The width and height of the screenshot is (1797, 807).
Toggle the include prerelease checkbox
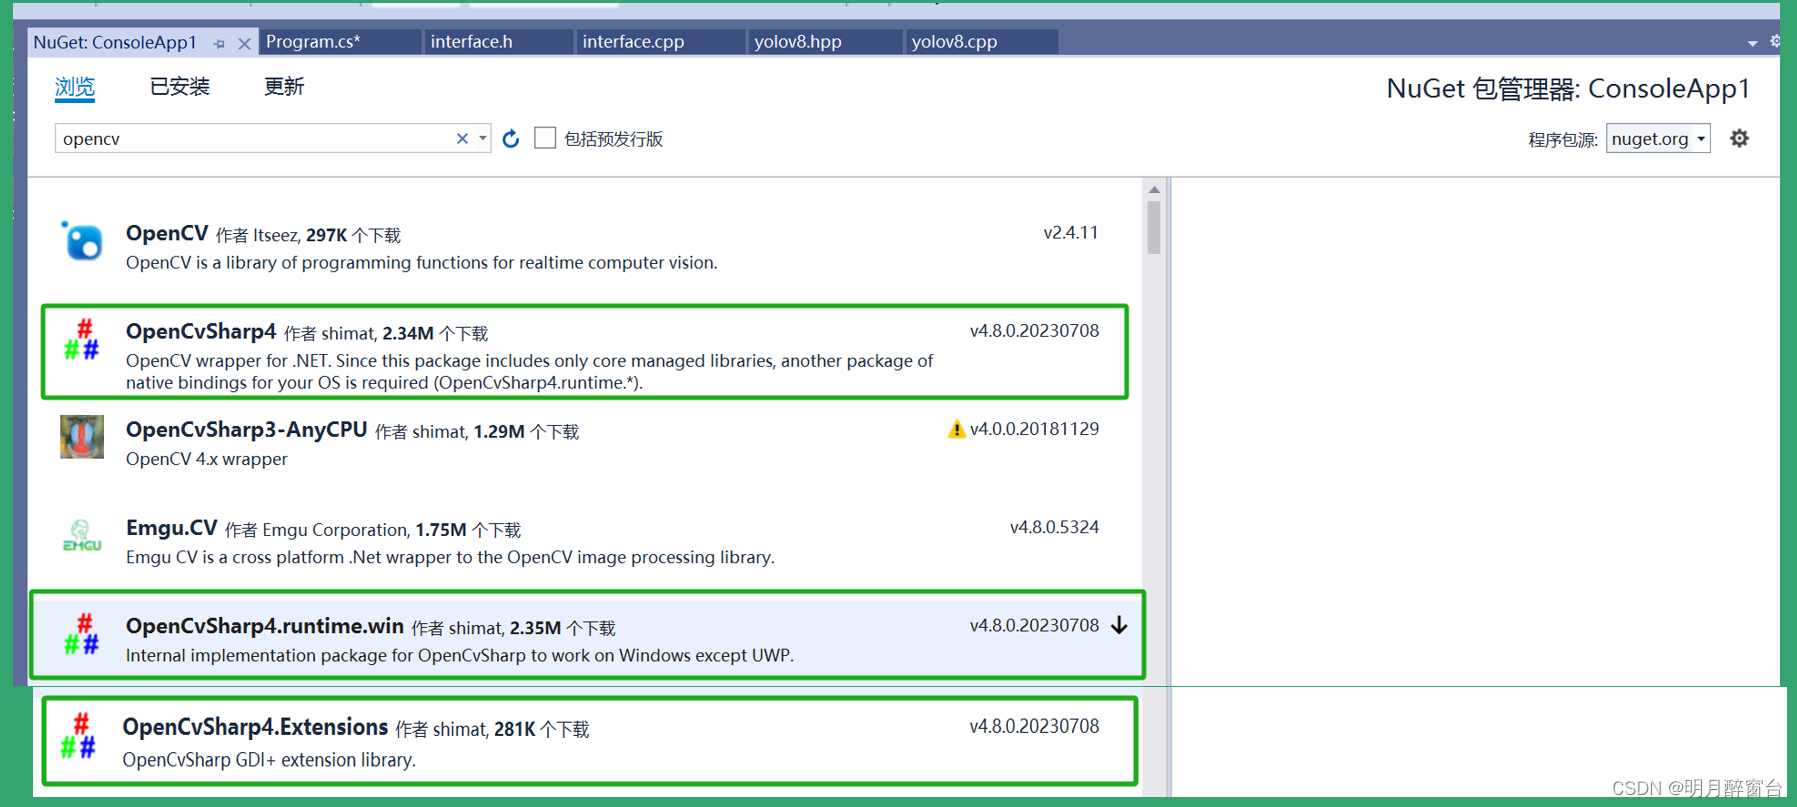pyautogui.click(x=545, y=138)
